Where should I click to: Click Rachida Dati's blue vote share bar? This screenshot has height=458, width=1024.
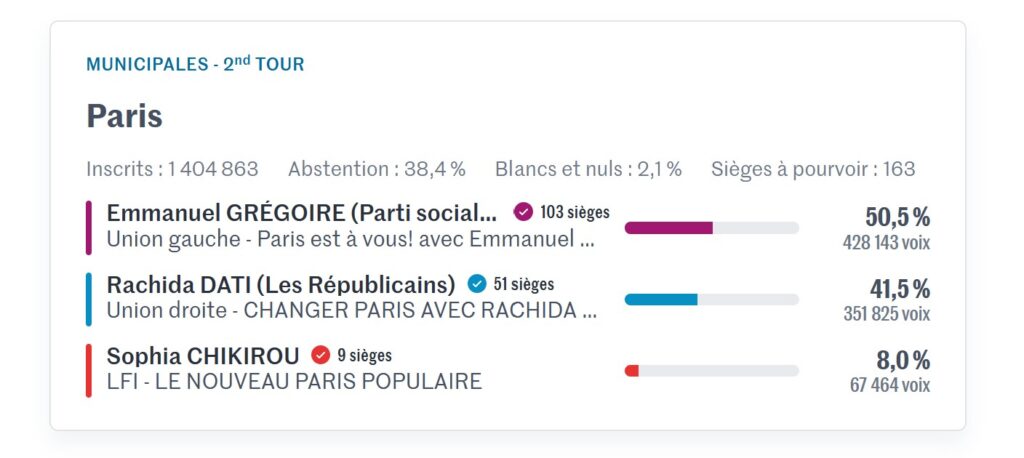[661, 299]
